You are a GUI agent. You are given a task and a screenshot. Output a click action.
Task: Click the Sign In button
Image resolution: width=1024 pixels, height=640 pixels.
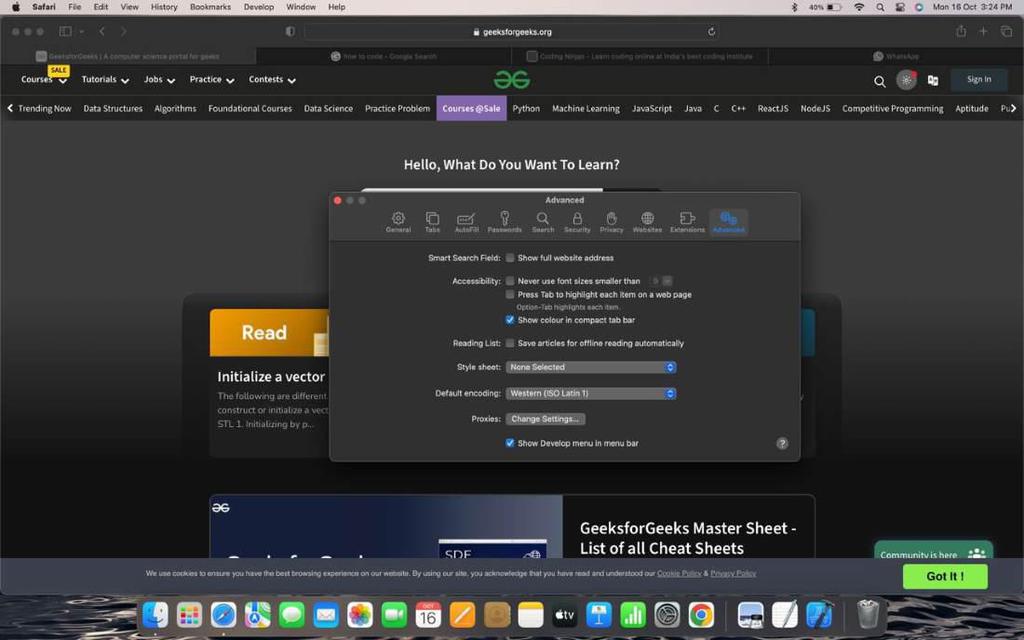pos(979,80)
